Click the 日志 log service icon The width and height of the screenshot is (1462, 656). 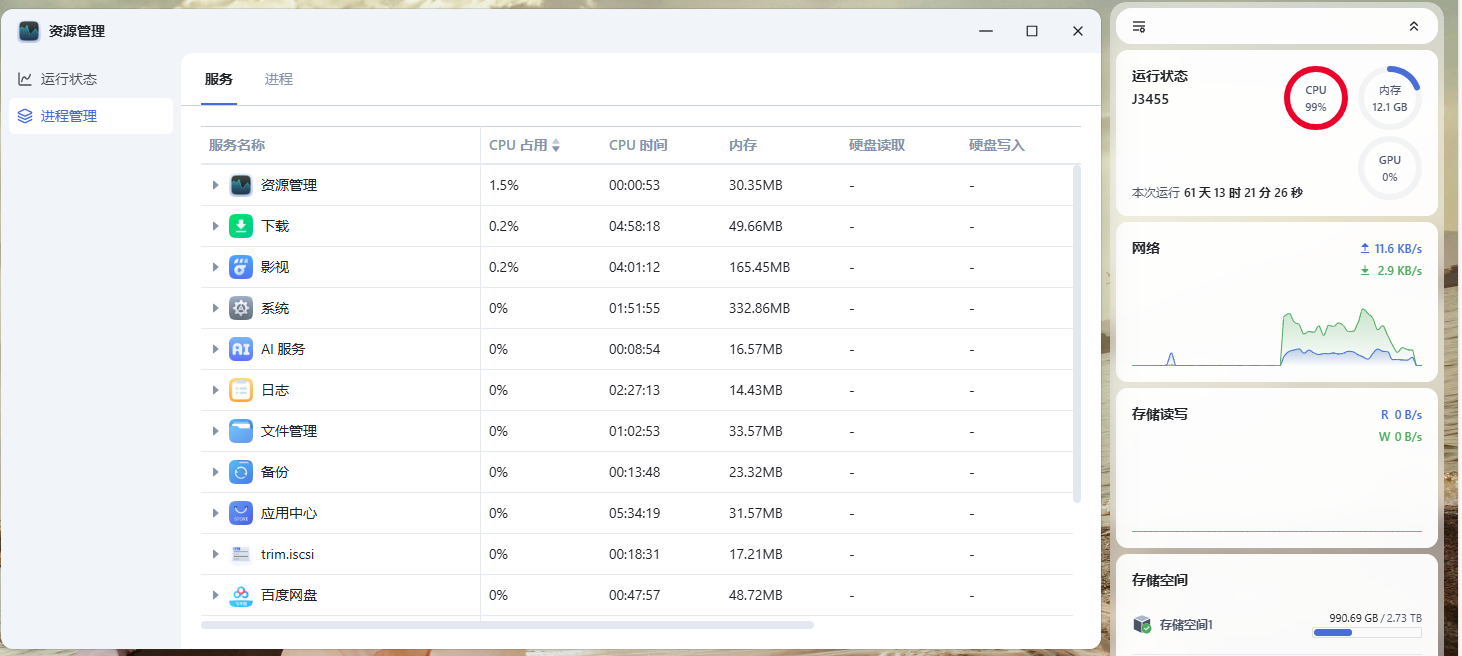pos(240,389)
